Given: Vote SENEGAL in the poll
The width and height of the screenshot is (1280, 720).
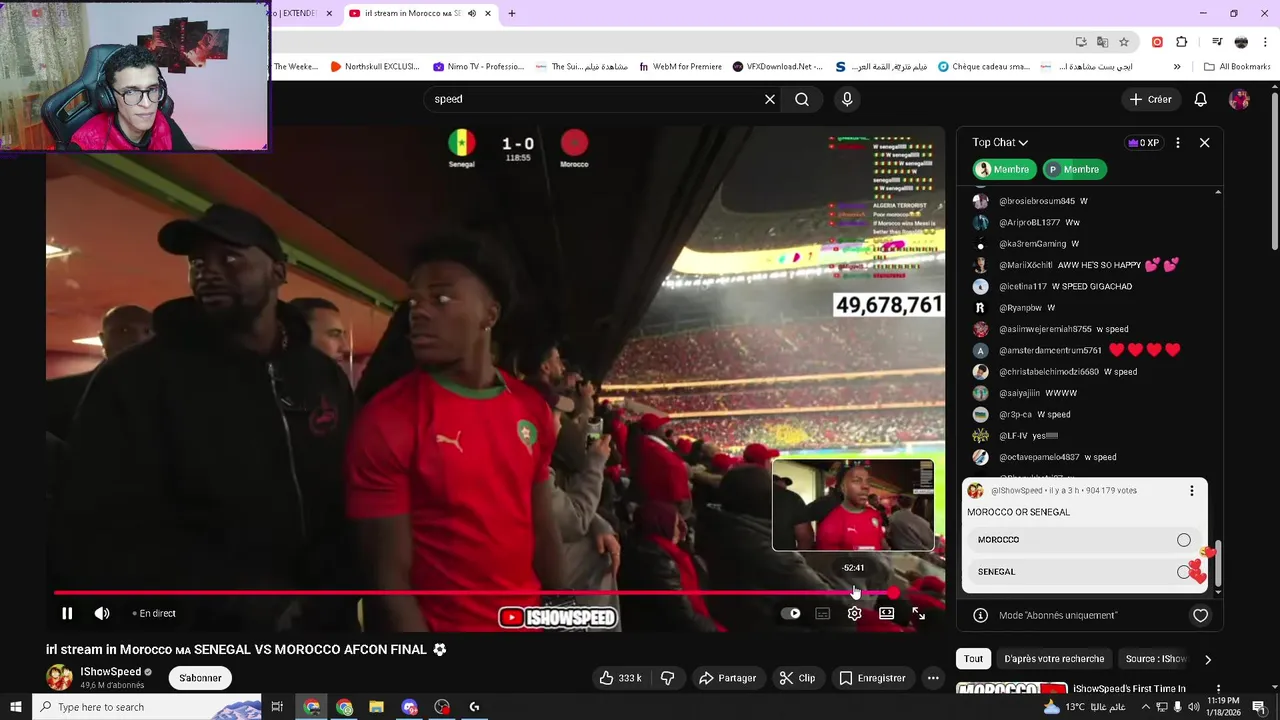Looking at the screenshot, I should point(1084,572).
